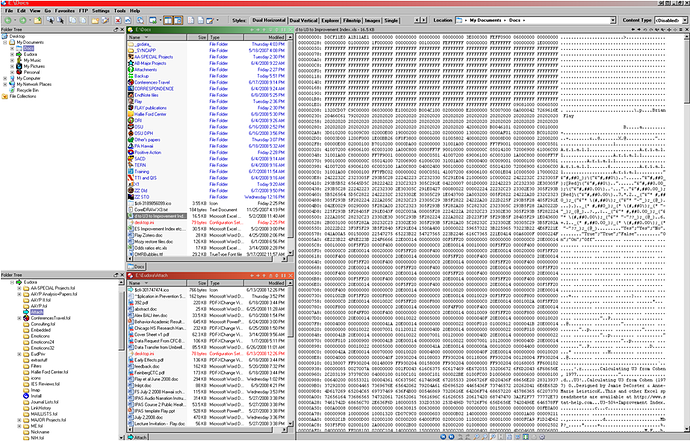Image resolution: width=690 pixels, height=441 pixels.
Task: Switch to Images style
Action: coord(372,20)
